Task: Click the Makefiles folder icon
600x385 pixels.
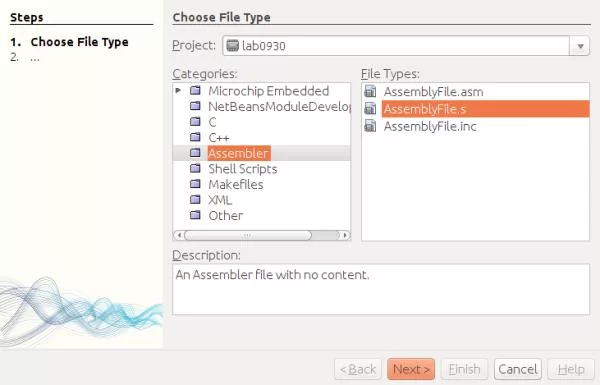Action: pos(196,184)
